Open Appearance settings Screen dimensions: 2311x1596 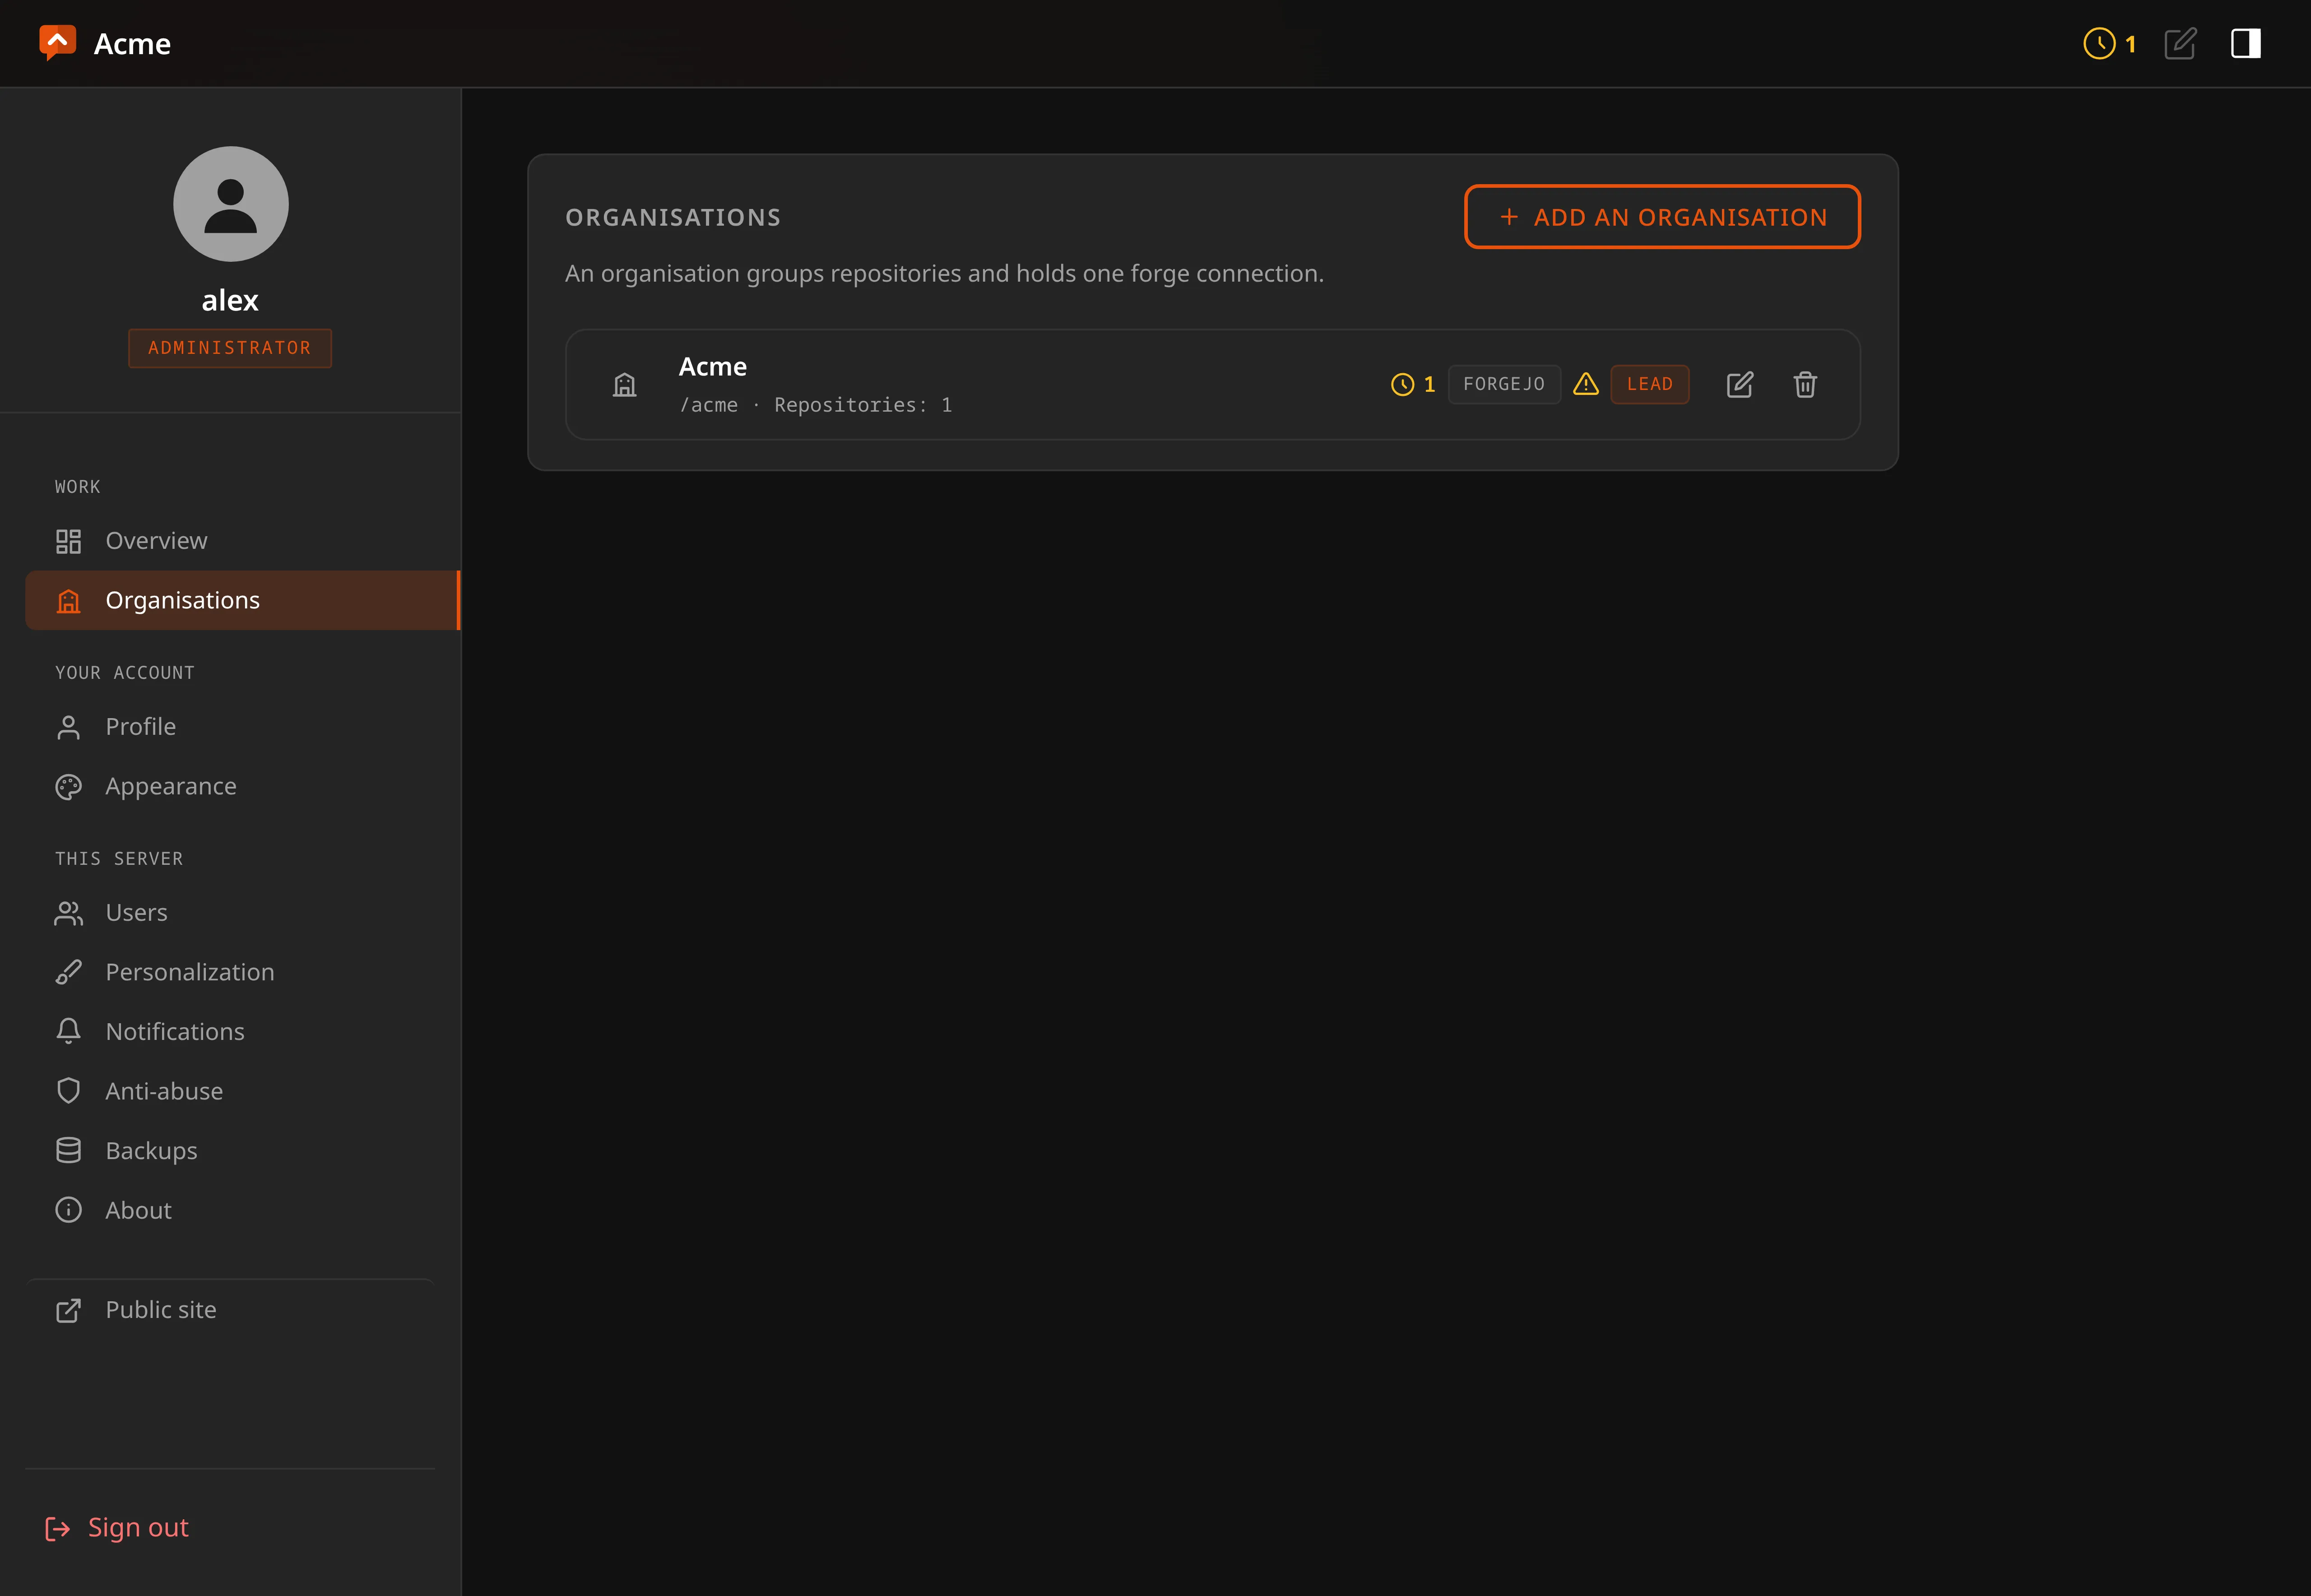243,786
